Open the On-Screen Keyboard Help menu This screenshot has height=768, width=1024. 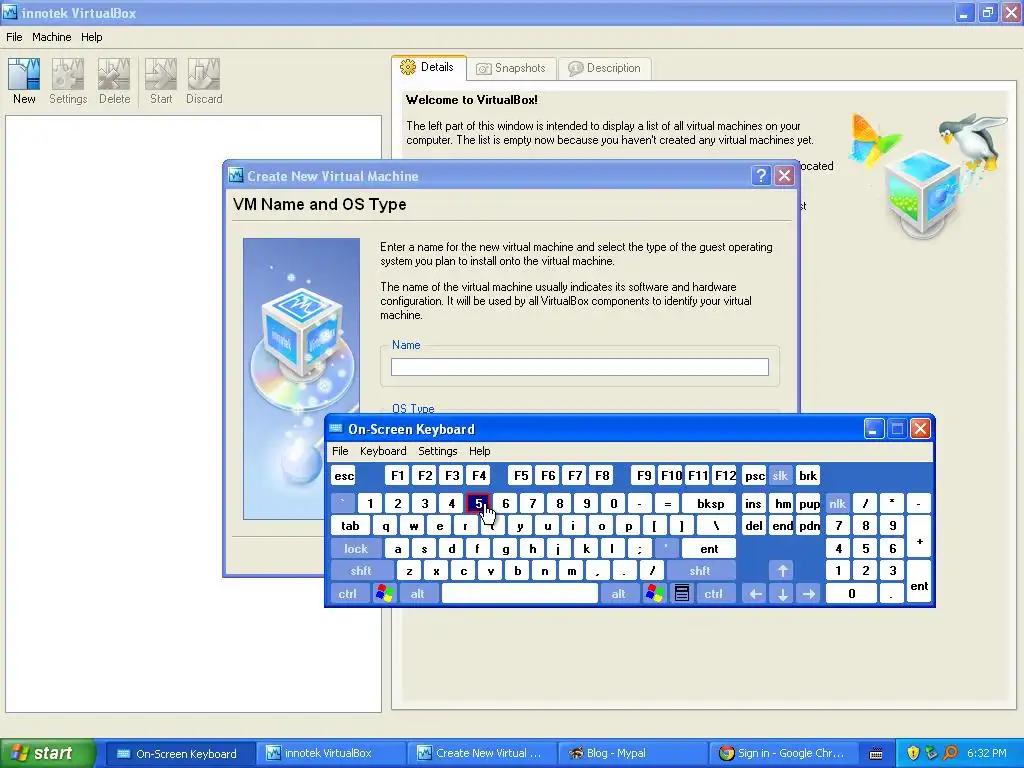(479, 451)
